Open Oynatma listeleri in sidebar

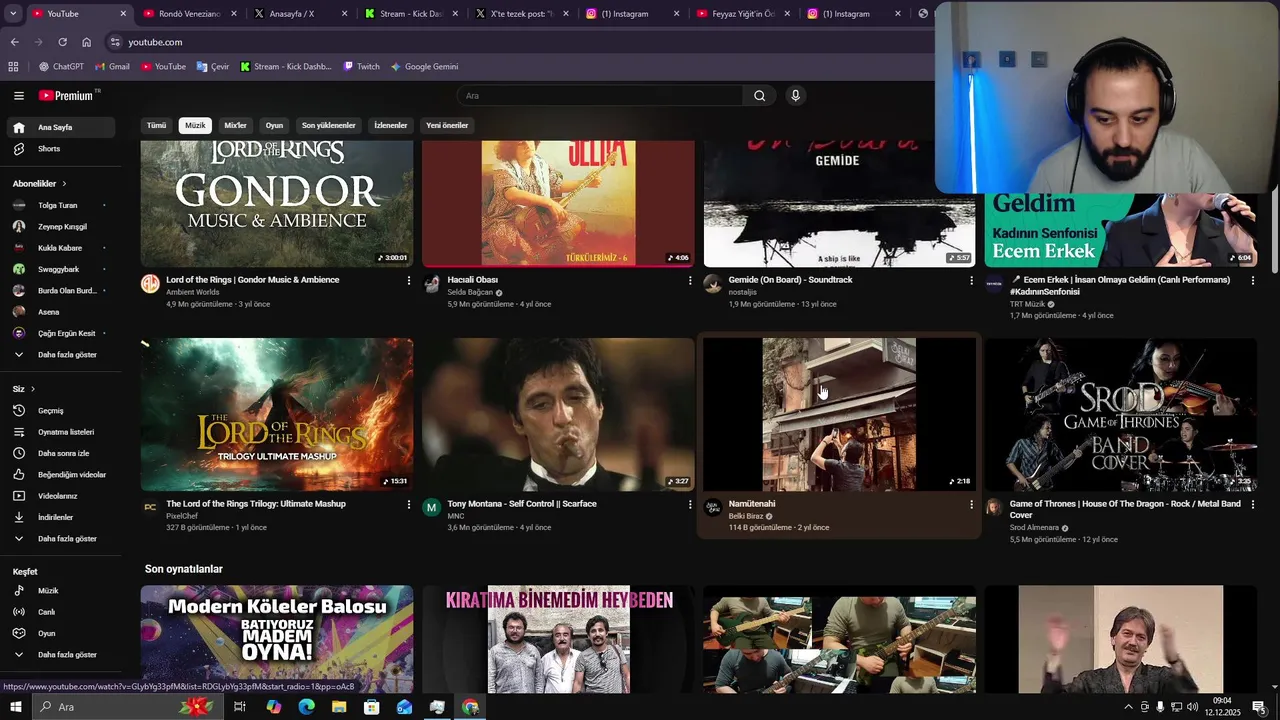coord(60,432)
